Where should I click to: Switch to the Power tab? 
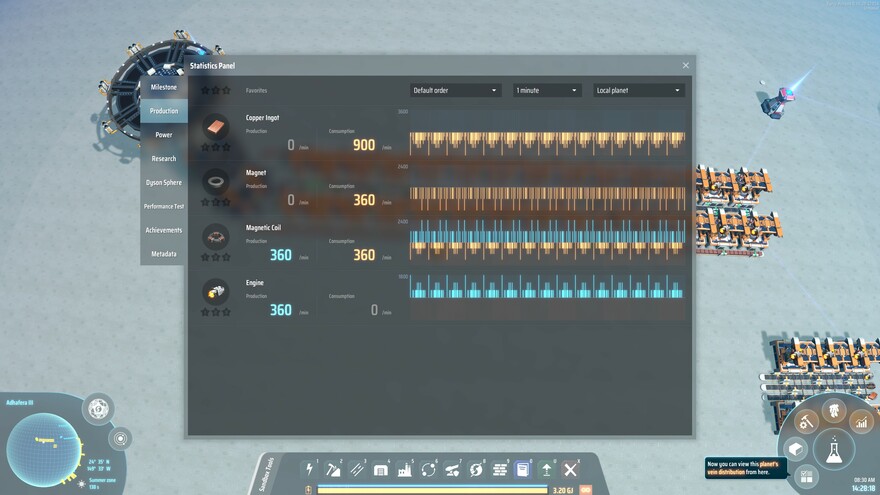164,135
